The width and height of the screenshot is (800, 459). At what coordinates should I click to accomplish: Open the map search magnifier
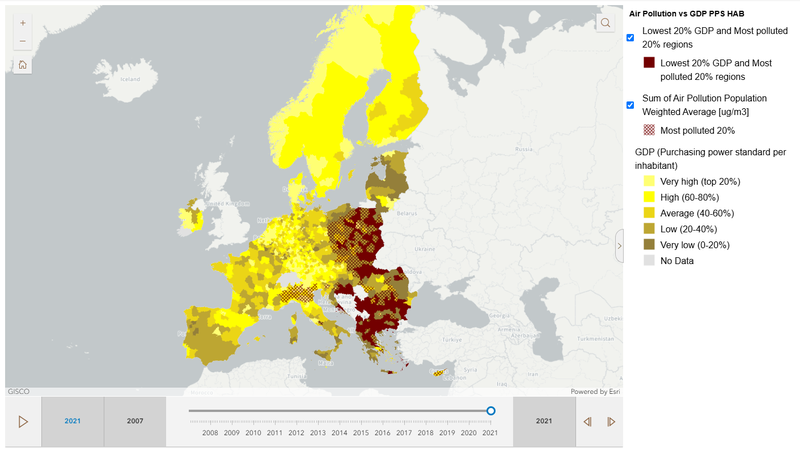606,23
